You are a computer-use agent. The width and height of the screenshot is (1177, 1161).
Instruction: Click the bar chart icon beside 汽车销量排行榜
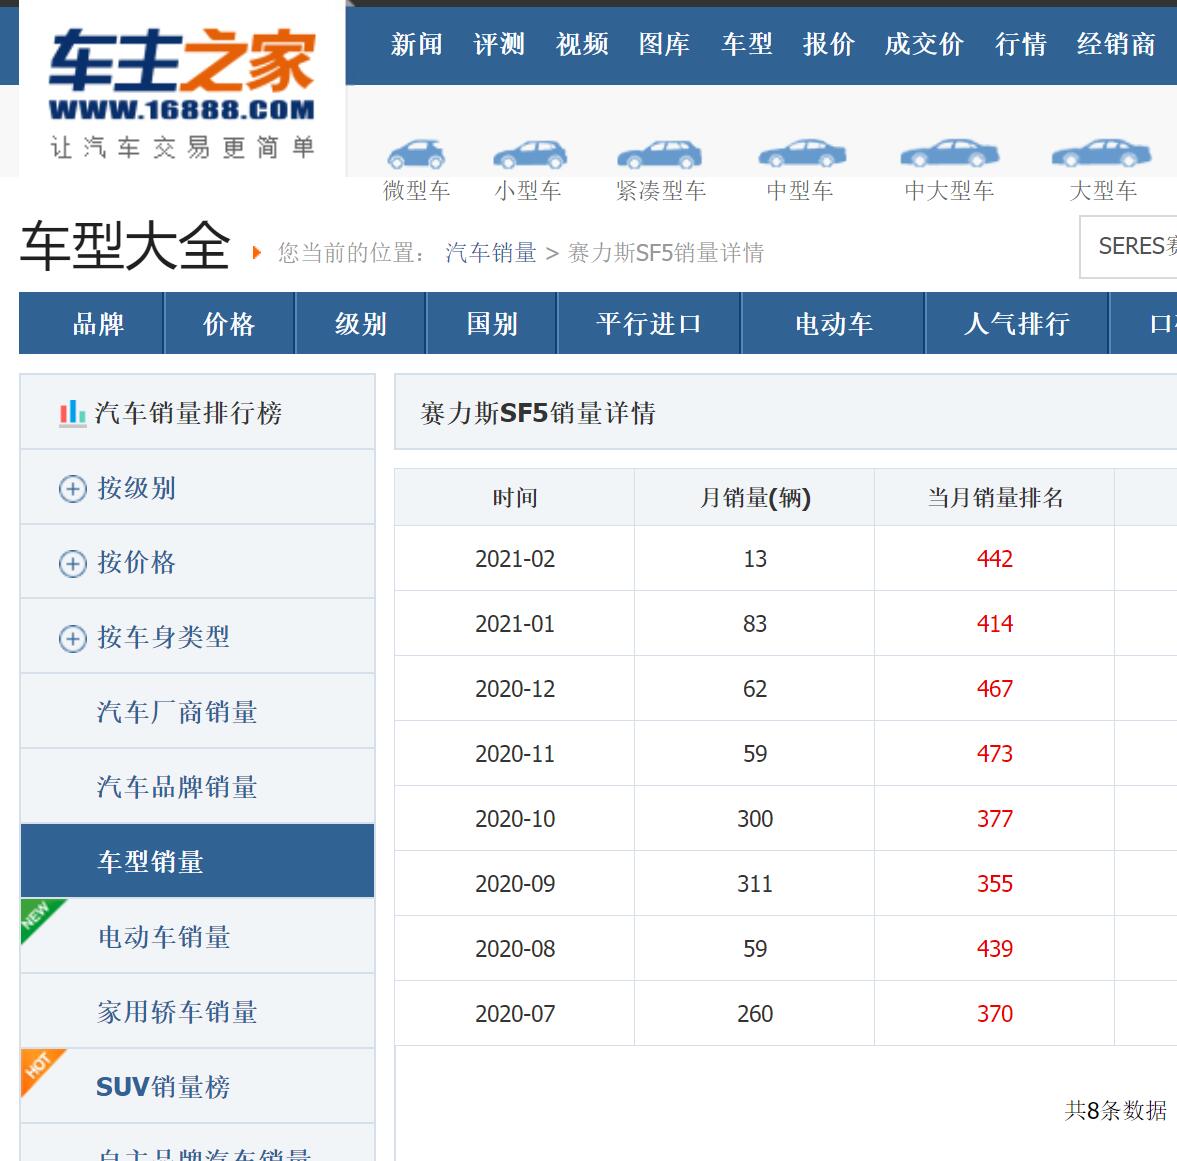coord(73,413)
